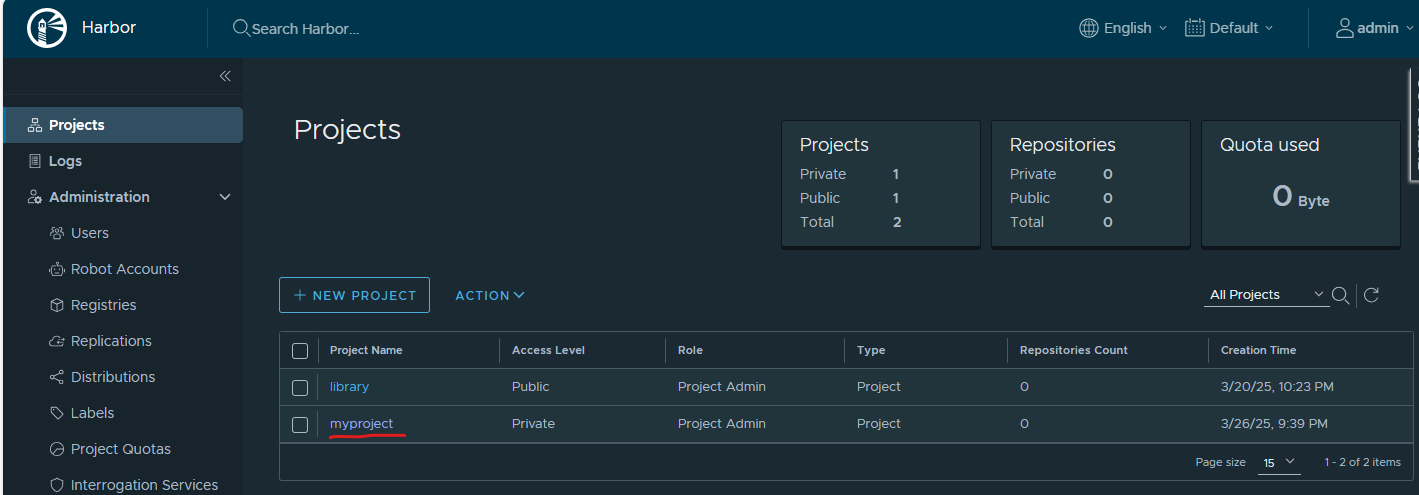1419x495 pixels.
Task: Click the search magnifier icon in header
Action: tap(241, 28)
